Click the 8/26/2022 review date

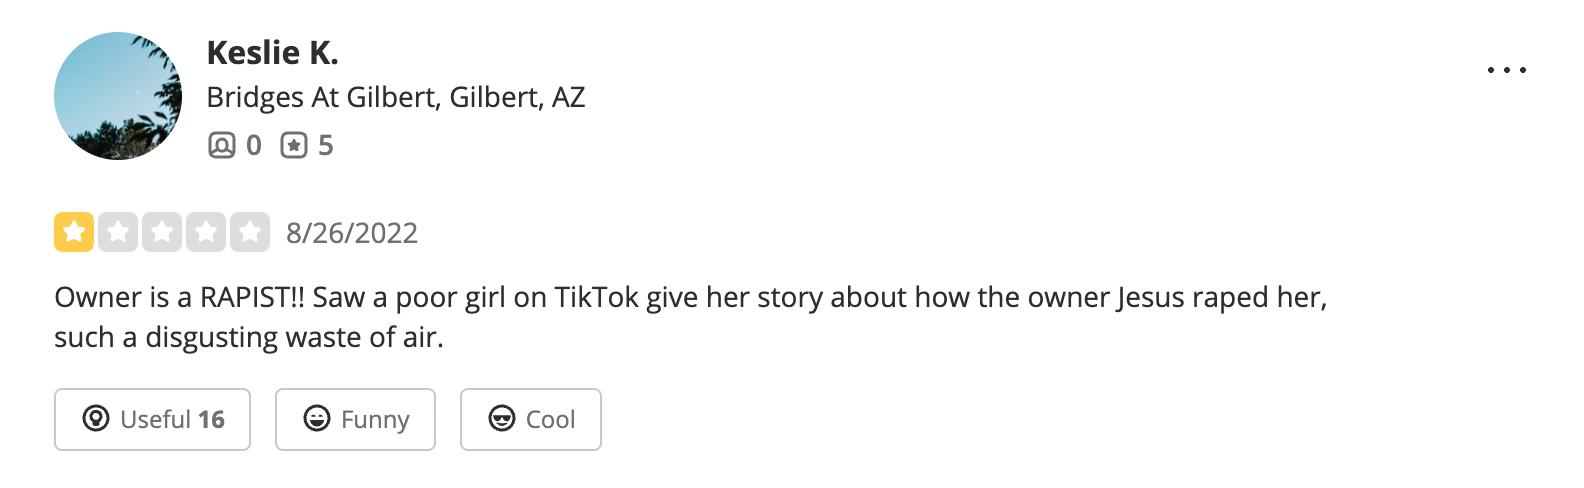tap(352, 233)
